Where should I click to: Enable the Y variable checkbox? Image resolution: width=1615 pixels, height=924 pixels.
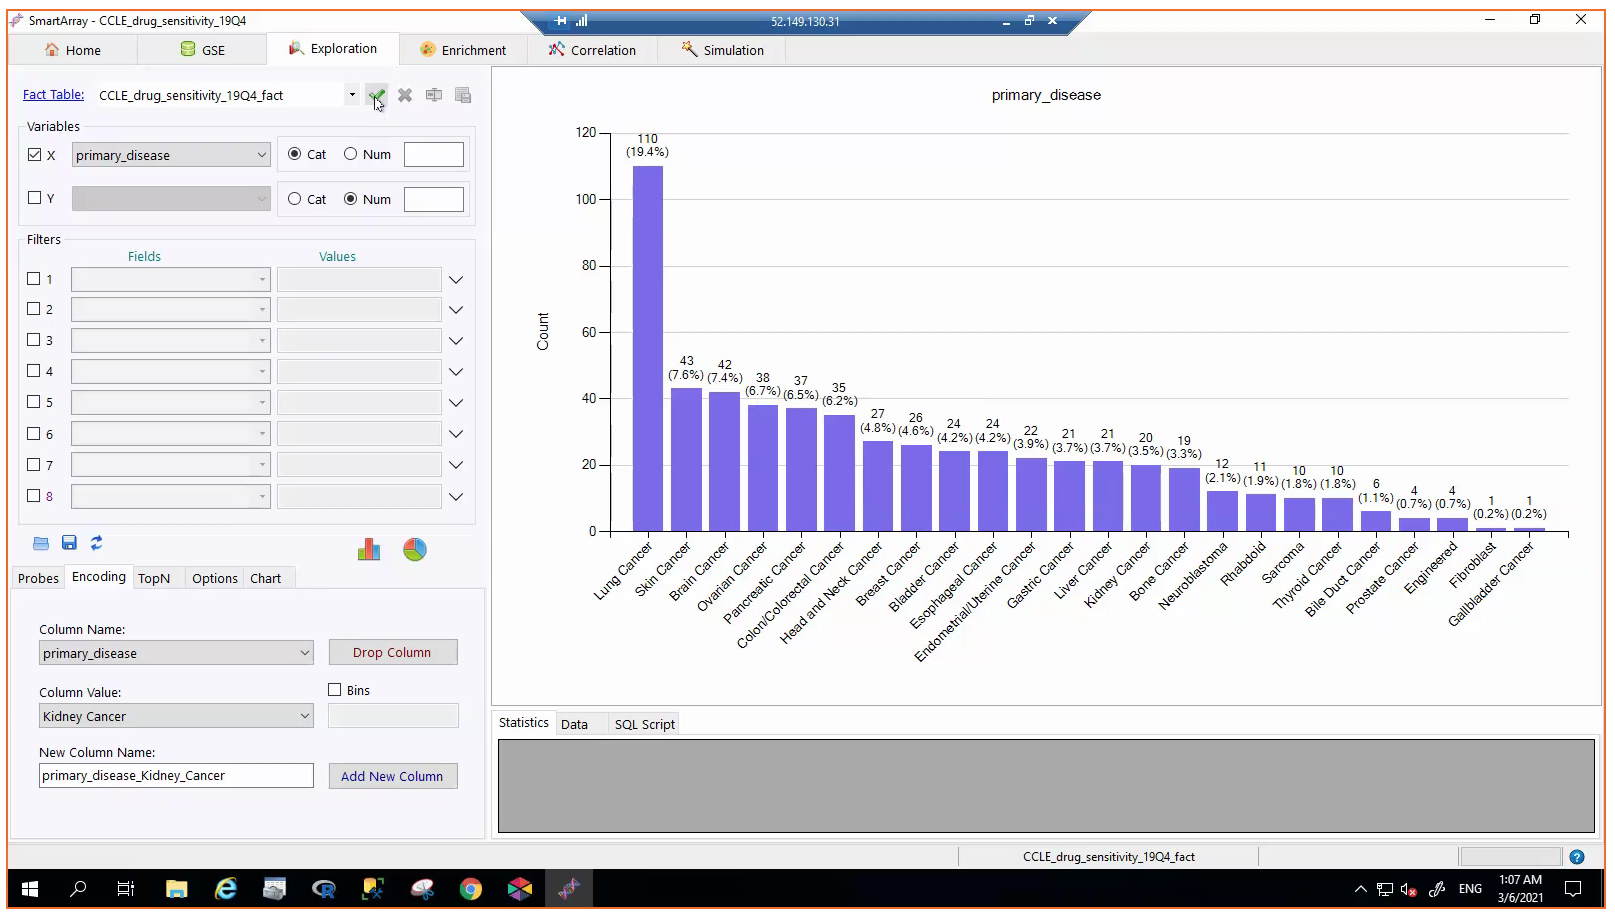(35, 198)
